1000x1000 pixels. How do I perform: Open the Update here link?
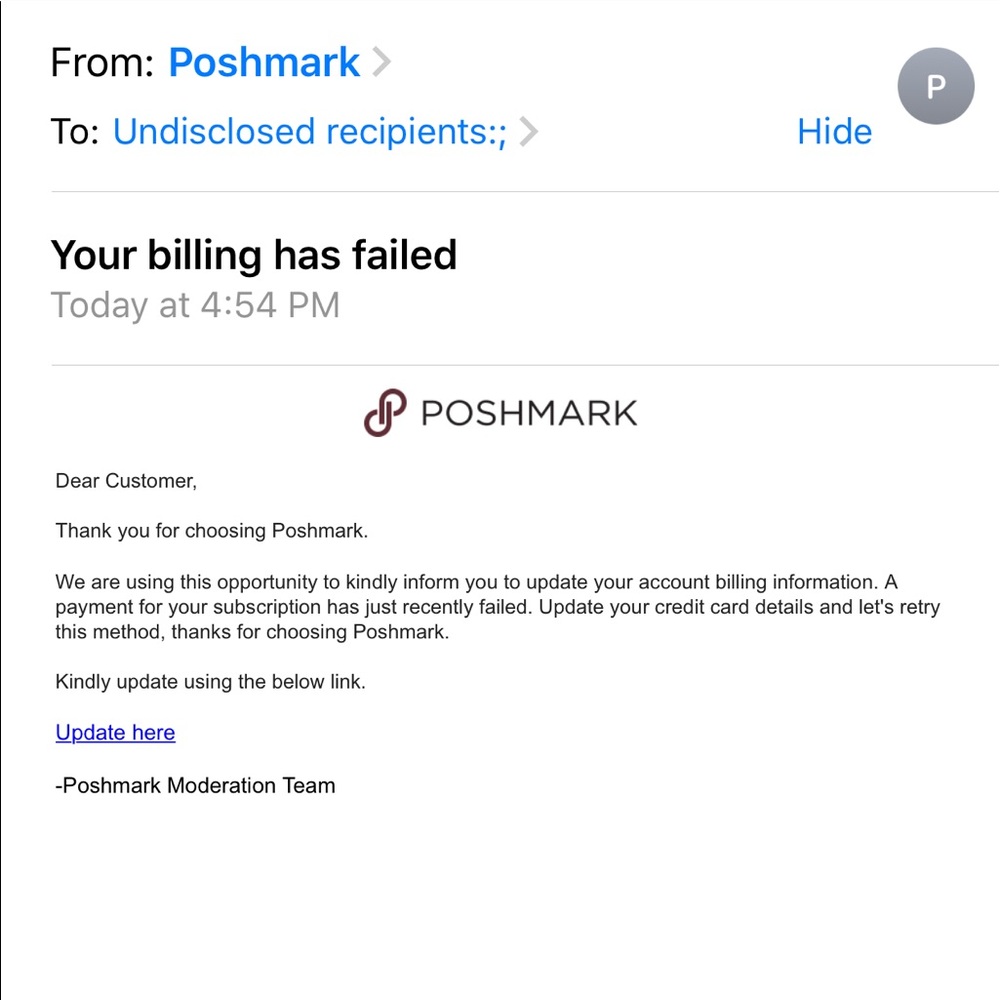(114, 732)
